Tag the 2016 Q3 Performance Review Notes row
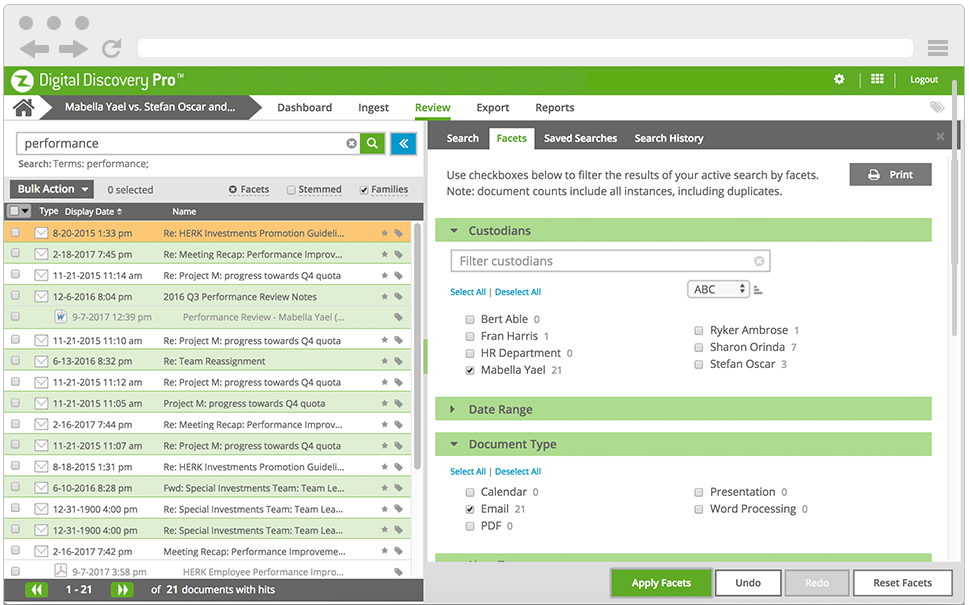The height and width of the screenshot is (605, 969). click(399, 297)
